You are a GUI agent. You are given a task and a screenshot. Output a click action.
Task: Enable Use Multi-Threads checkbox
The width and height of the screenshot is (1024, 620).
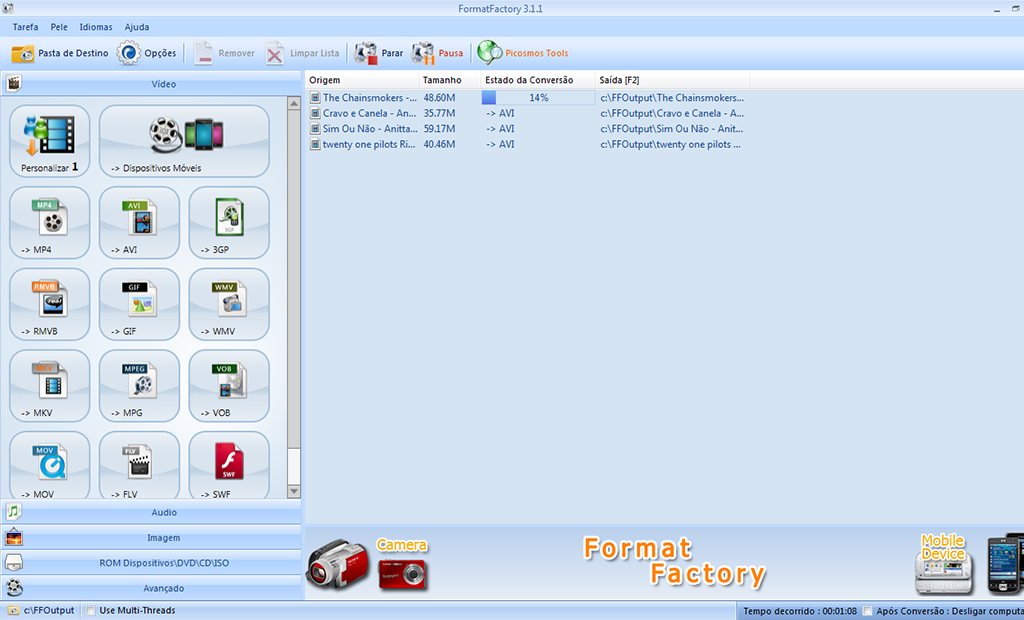[x=91, y=611]
